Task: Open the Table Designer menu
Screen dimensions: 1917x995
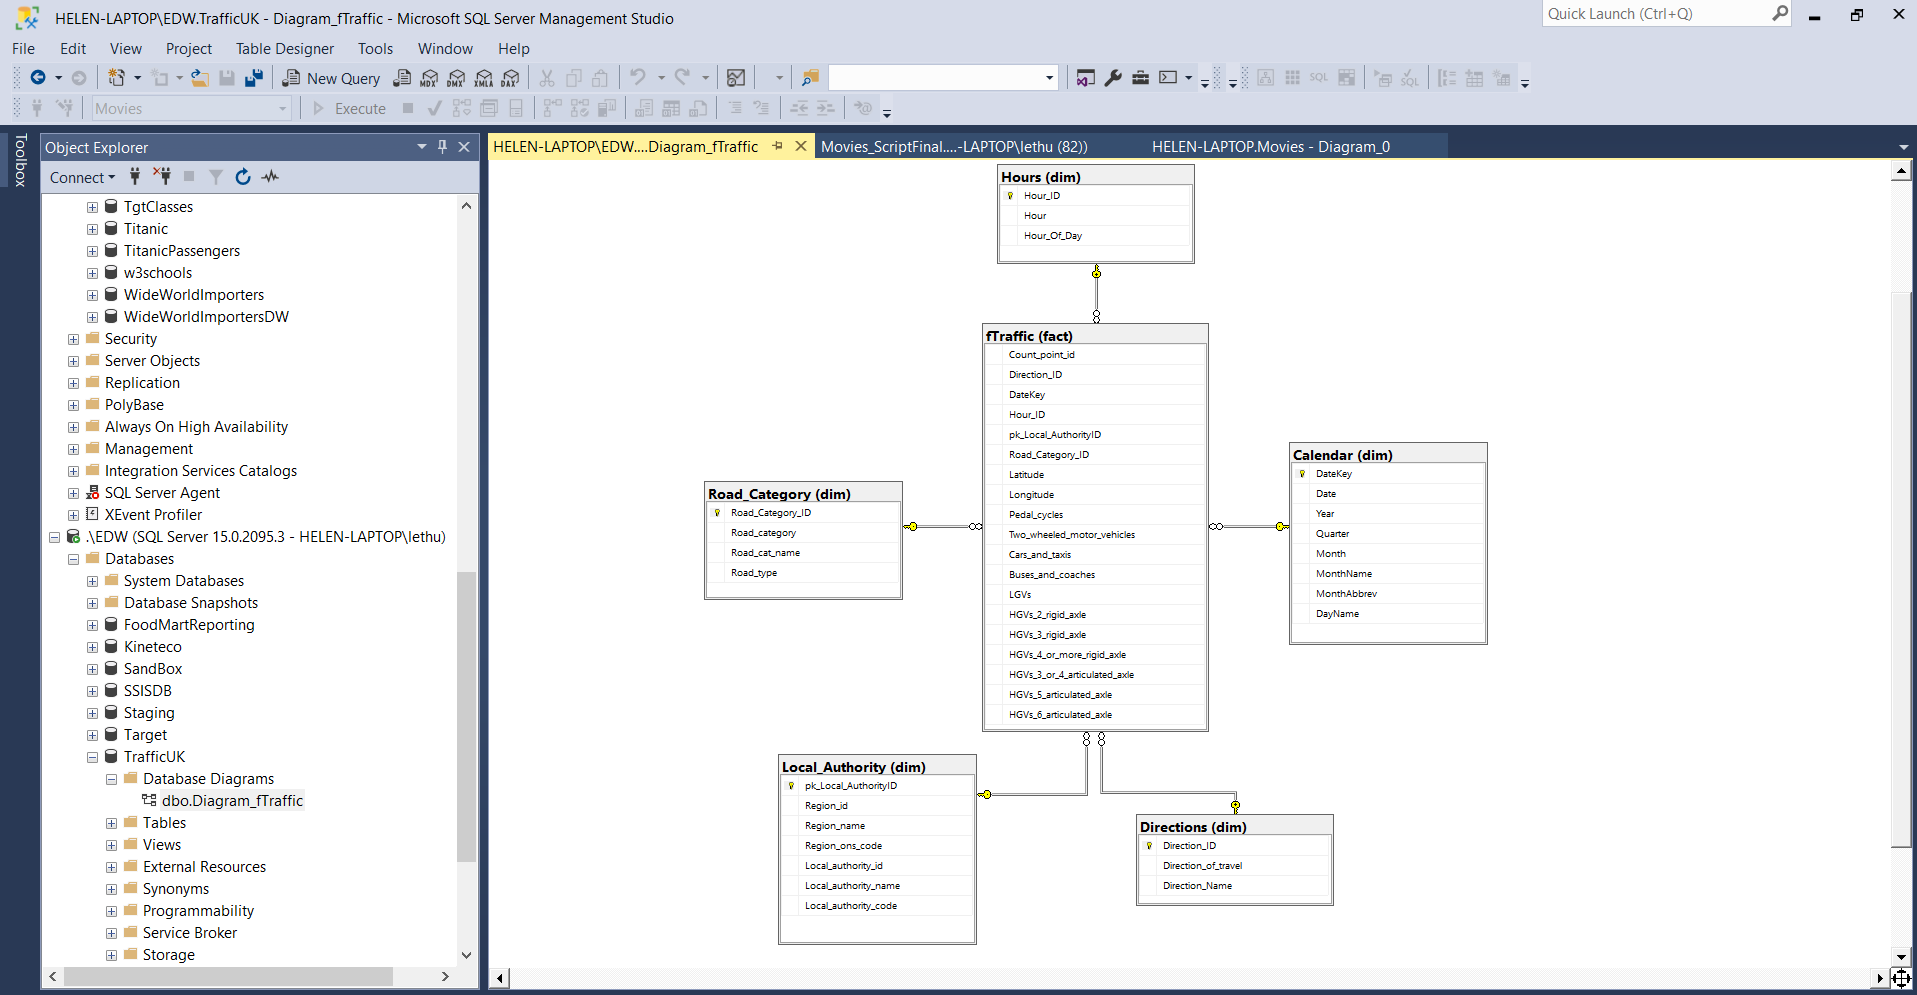Action: point(284,48)
